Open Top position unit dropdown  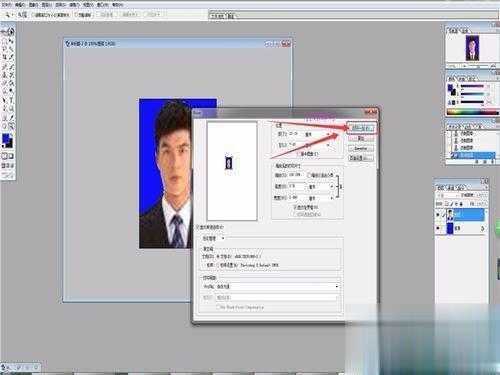tap(318, 134)
